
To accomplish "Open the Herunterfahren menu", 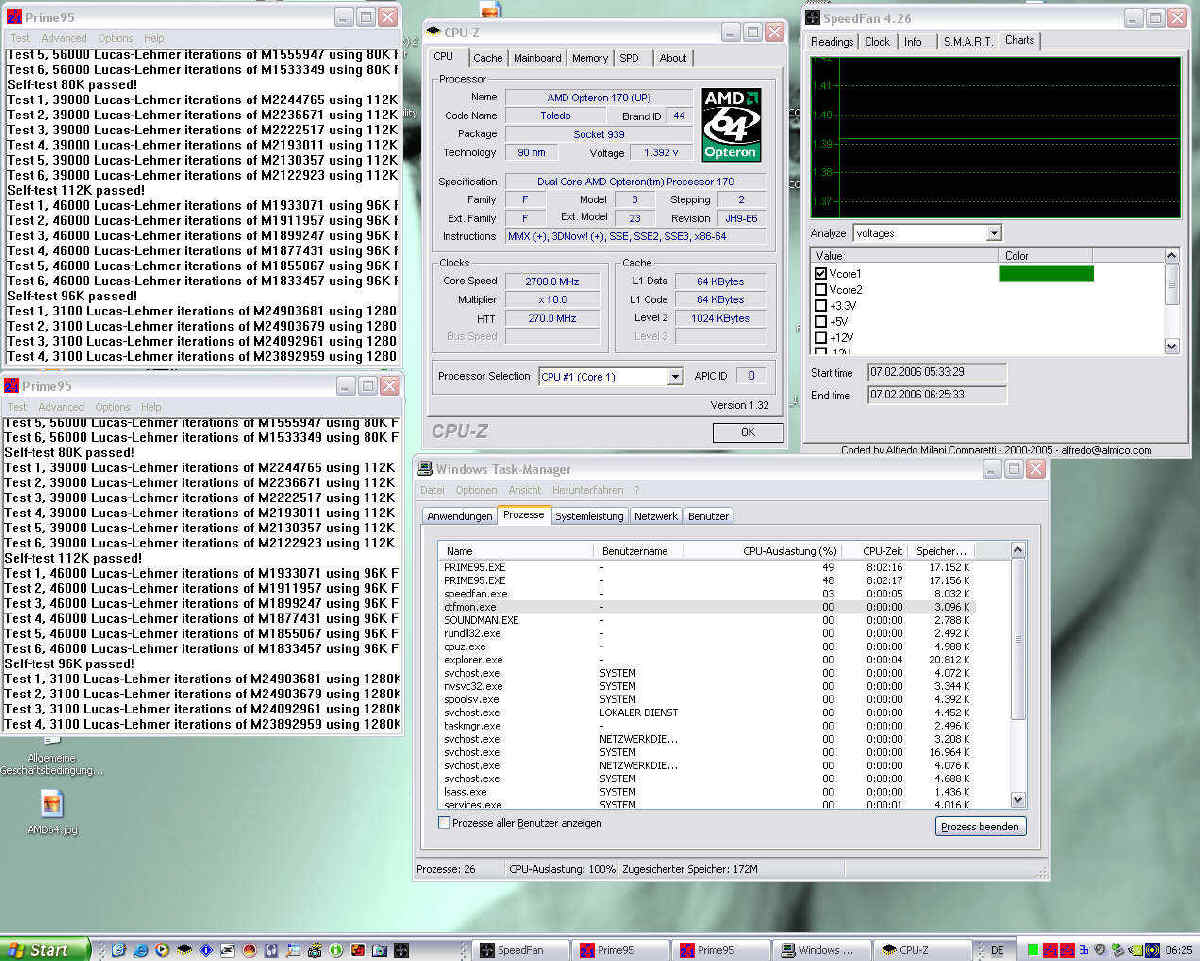I will [588, 491].
